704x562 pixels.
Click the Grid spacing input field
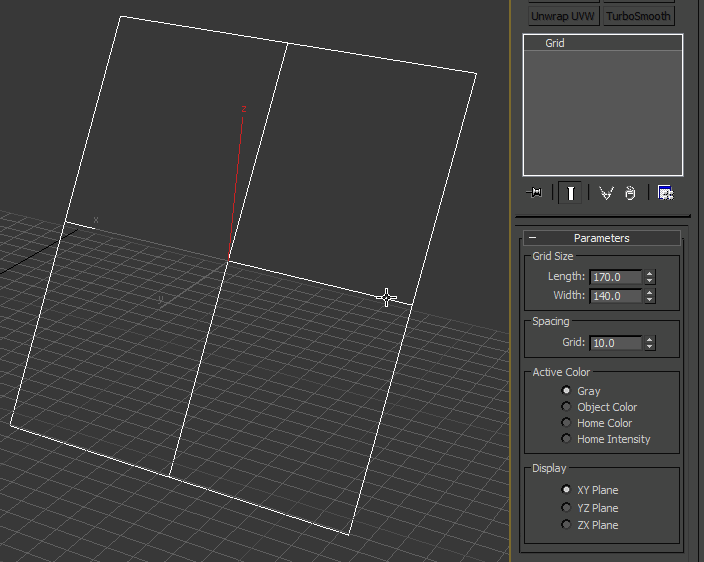pos(616,343)
